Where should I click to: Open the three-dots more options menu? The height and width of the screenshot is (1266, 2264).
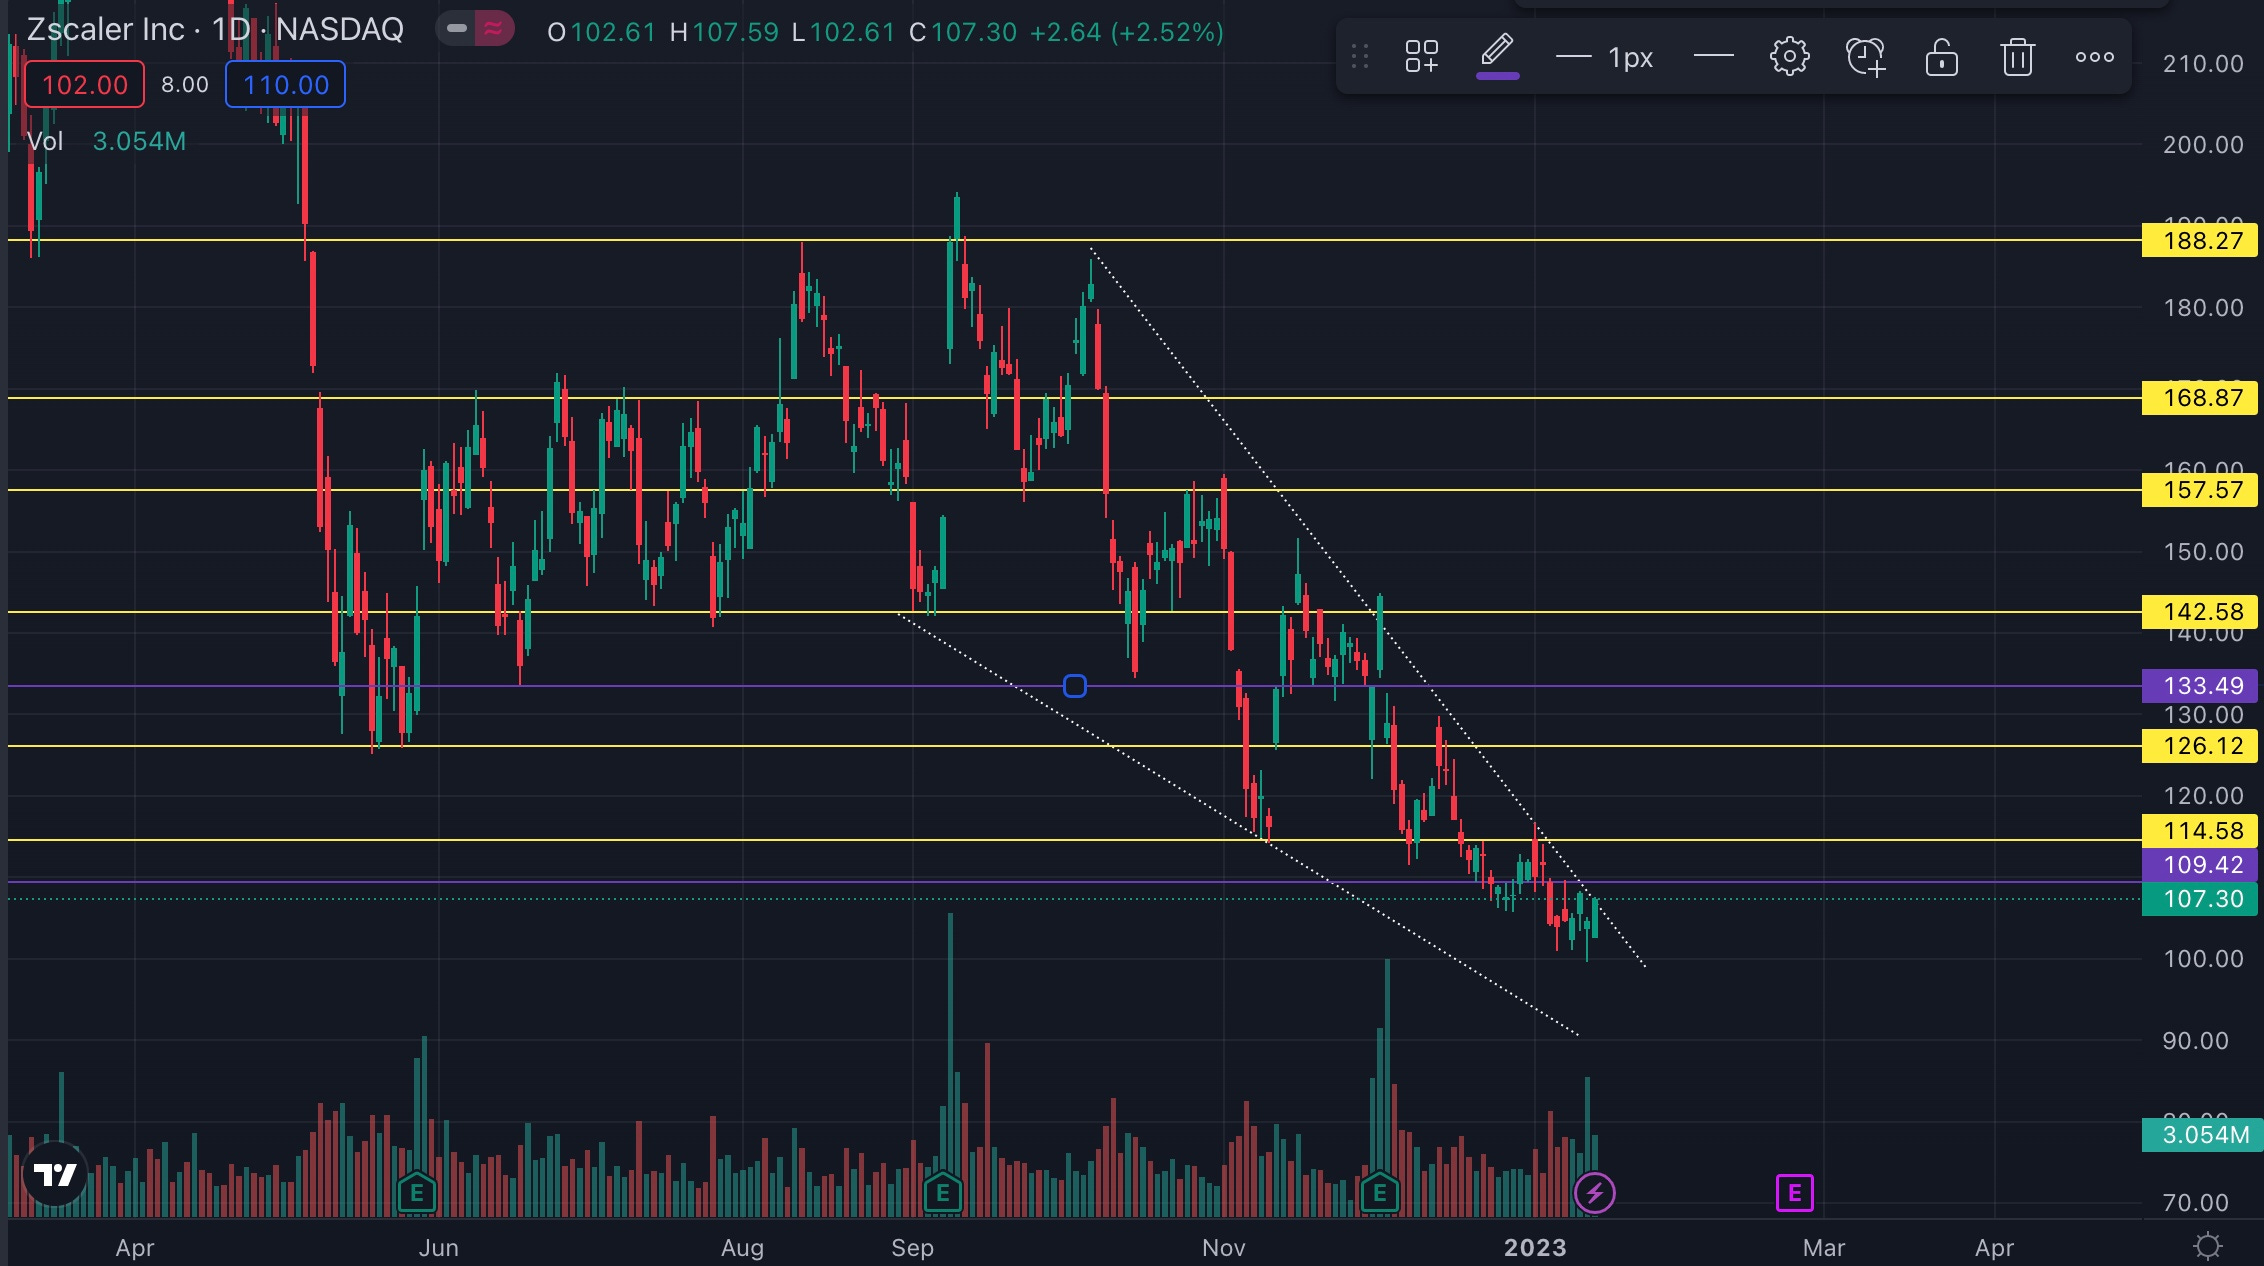click(x=2094, y=57)
